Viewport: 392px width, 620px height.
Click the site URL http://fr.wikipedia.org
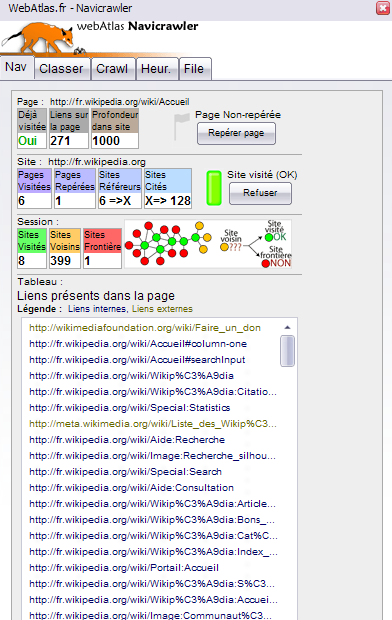click(x=97, y=162)
